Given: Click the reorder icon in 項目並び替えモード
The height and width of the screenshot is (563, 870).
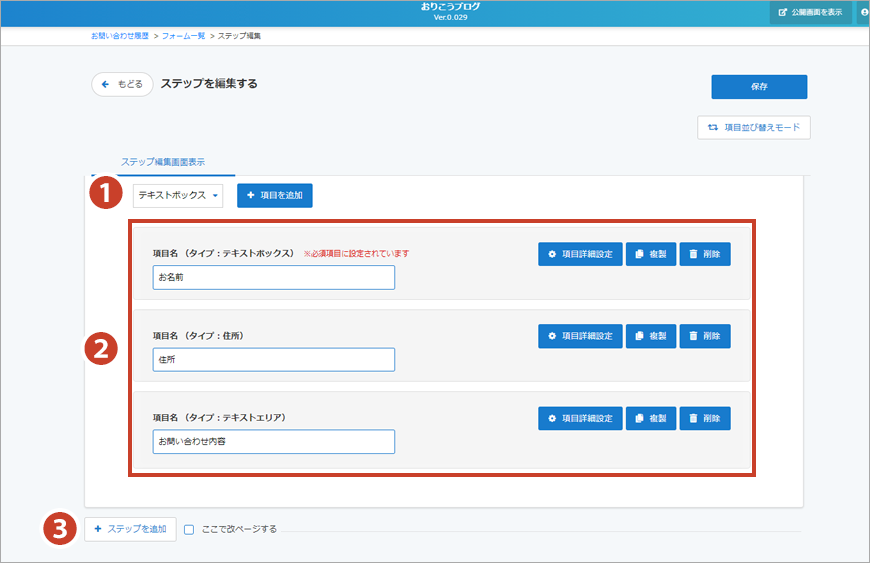Looking at the screenshot, I should pyautogui.click(x=713, y=128).
